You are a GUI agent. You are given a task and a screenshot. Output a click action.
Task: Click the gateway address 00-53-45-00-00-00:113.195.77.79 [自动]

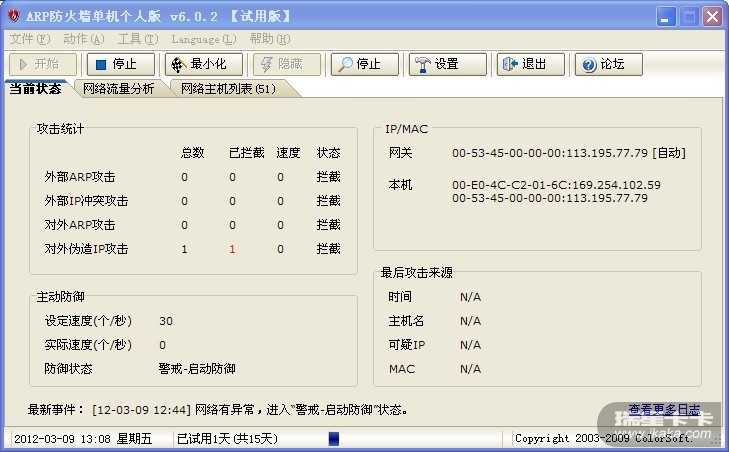(x=569, y=153)
